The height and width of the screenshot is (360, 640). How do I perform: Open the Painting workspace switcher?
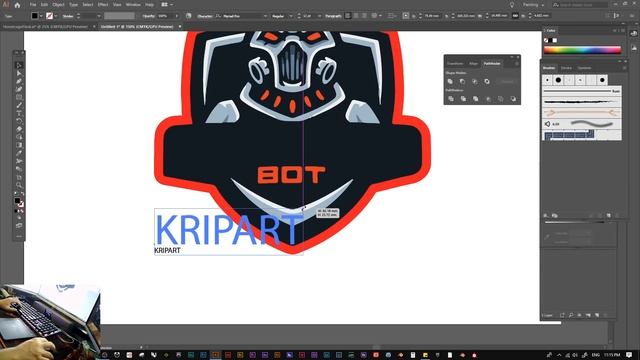pyautogui.click(x=533, y=5)
